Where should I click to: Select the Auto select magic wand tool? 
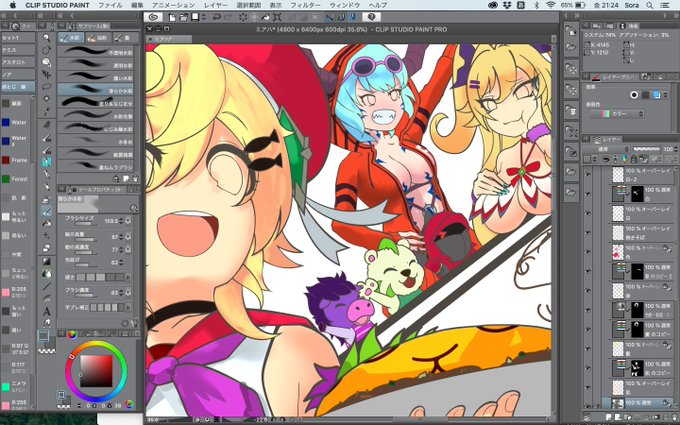(x=46, y=99)
